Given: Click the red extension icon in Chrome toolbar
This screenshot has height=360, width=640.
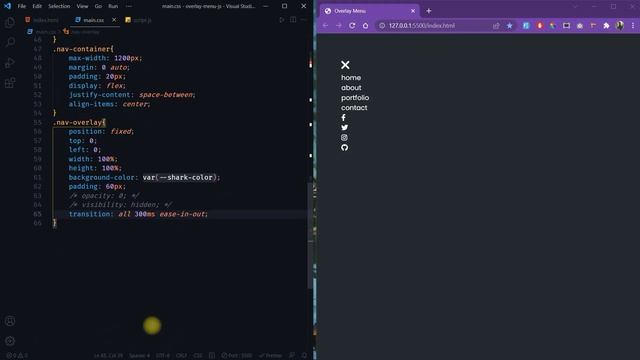Looking at the screenshot, I should (x=540, y=25).
